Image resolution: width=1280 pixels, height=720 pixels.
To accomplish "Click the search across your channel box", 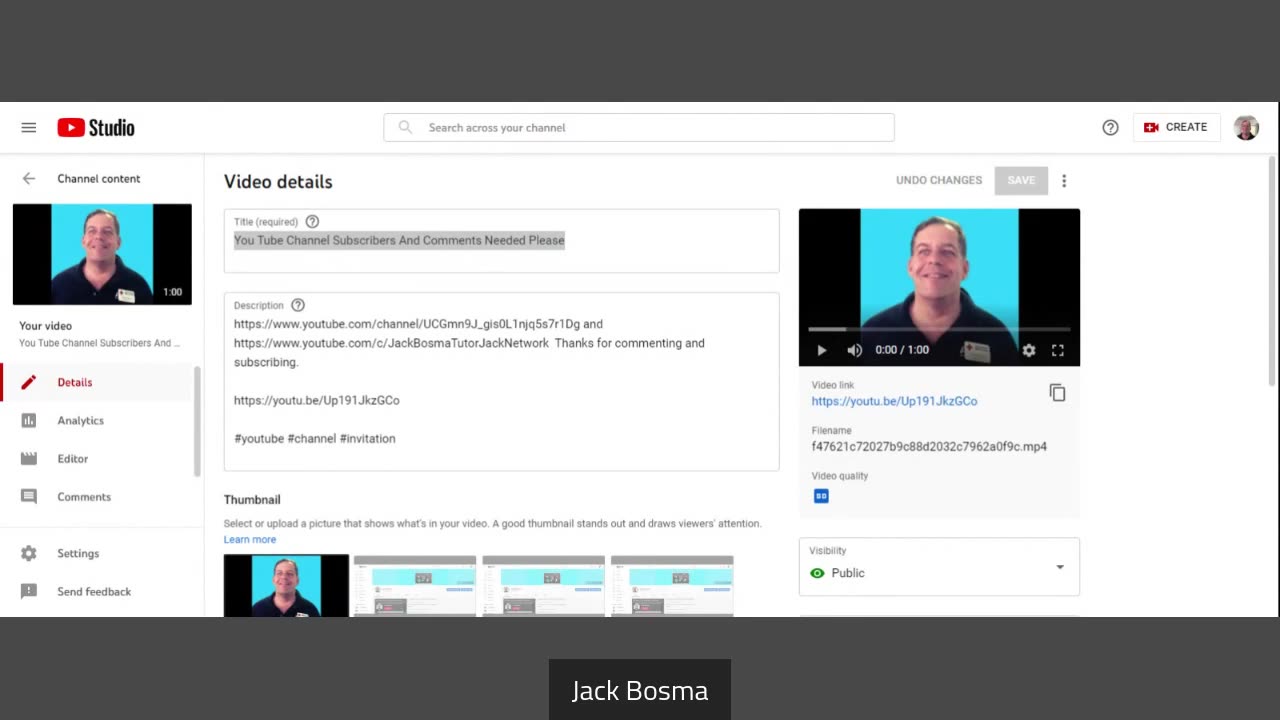I will [639, 127].
